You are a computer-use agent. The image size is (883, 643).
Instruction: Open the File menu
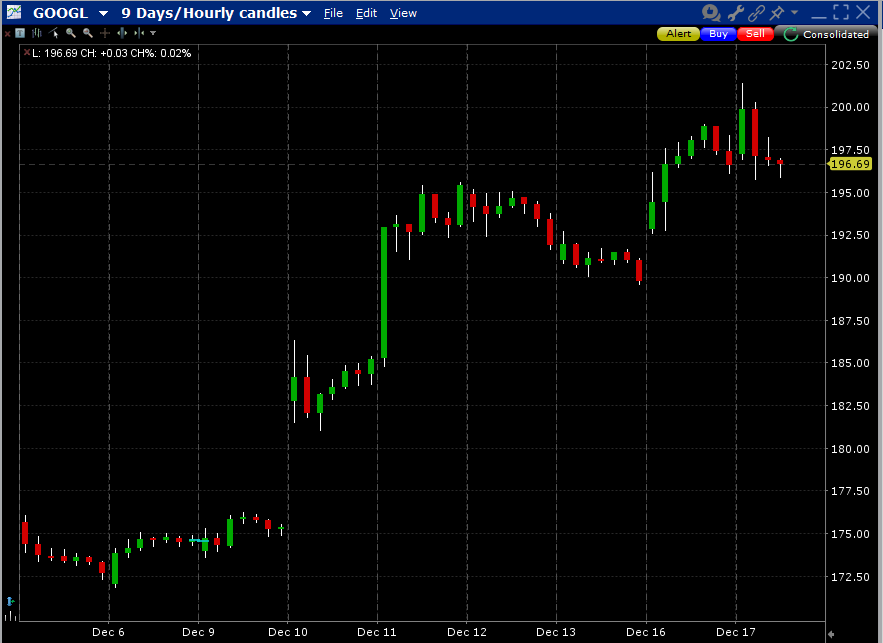(333, 13)
